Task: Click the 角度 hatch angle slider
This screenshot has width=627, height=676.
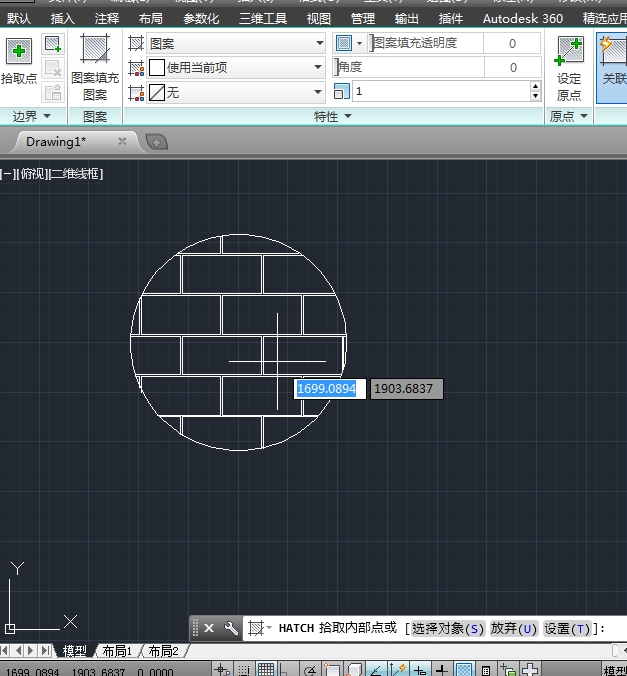Action: point(410,67)
